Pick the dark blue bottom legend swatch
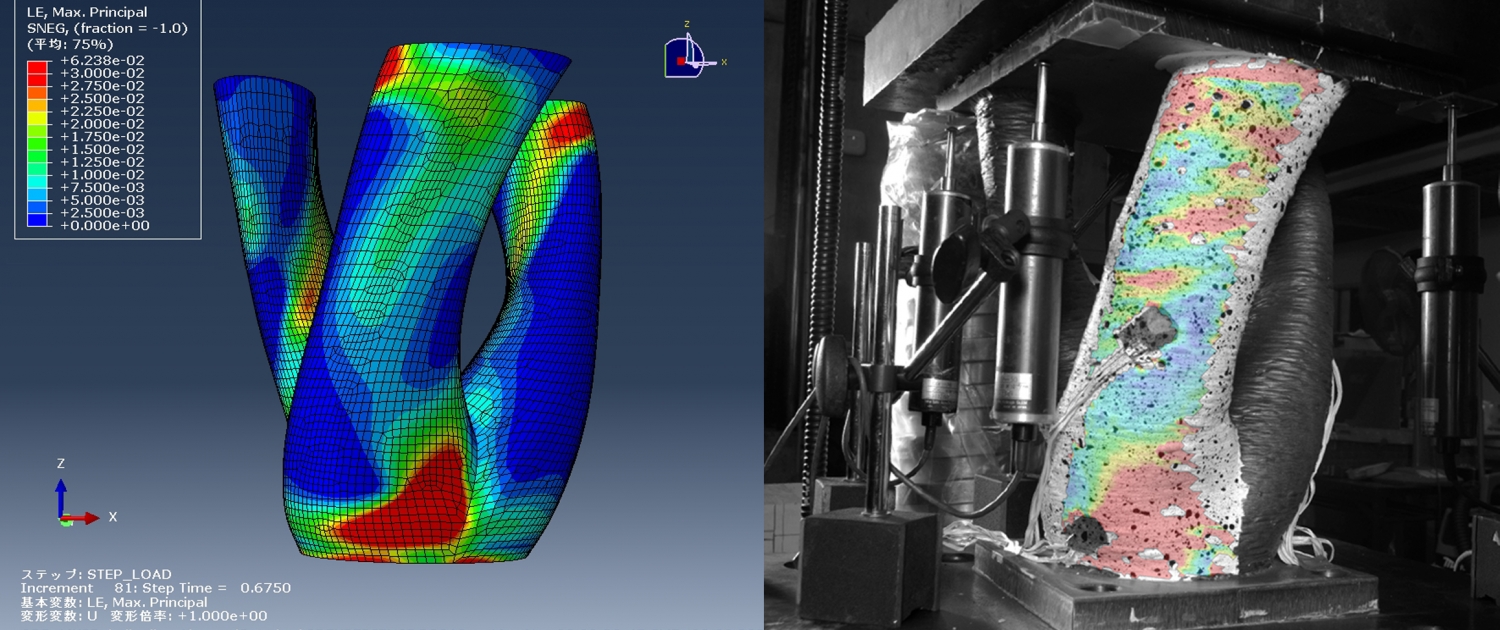Screen dimensions: 1500x630 (37, 225)
